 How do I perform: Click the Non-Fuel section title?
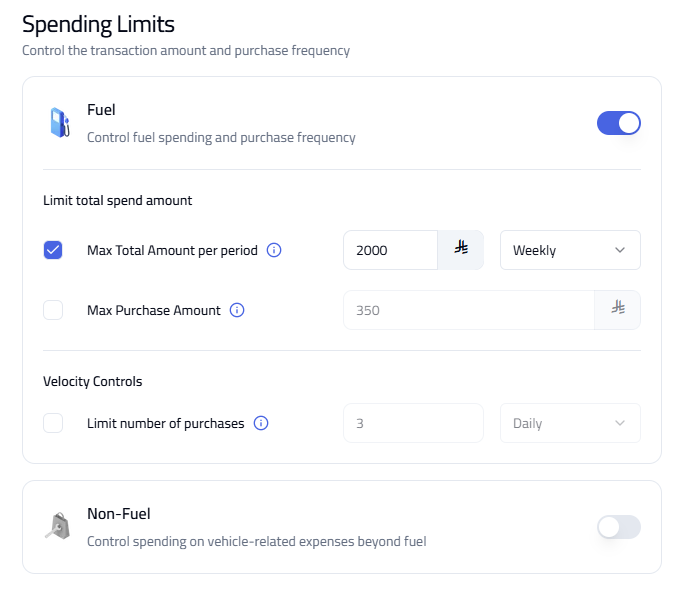coord(119,514)
